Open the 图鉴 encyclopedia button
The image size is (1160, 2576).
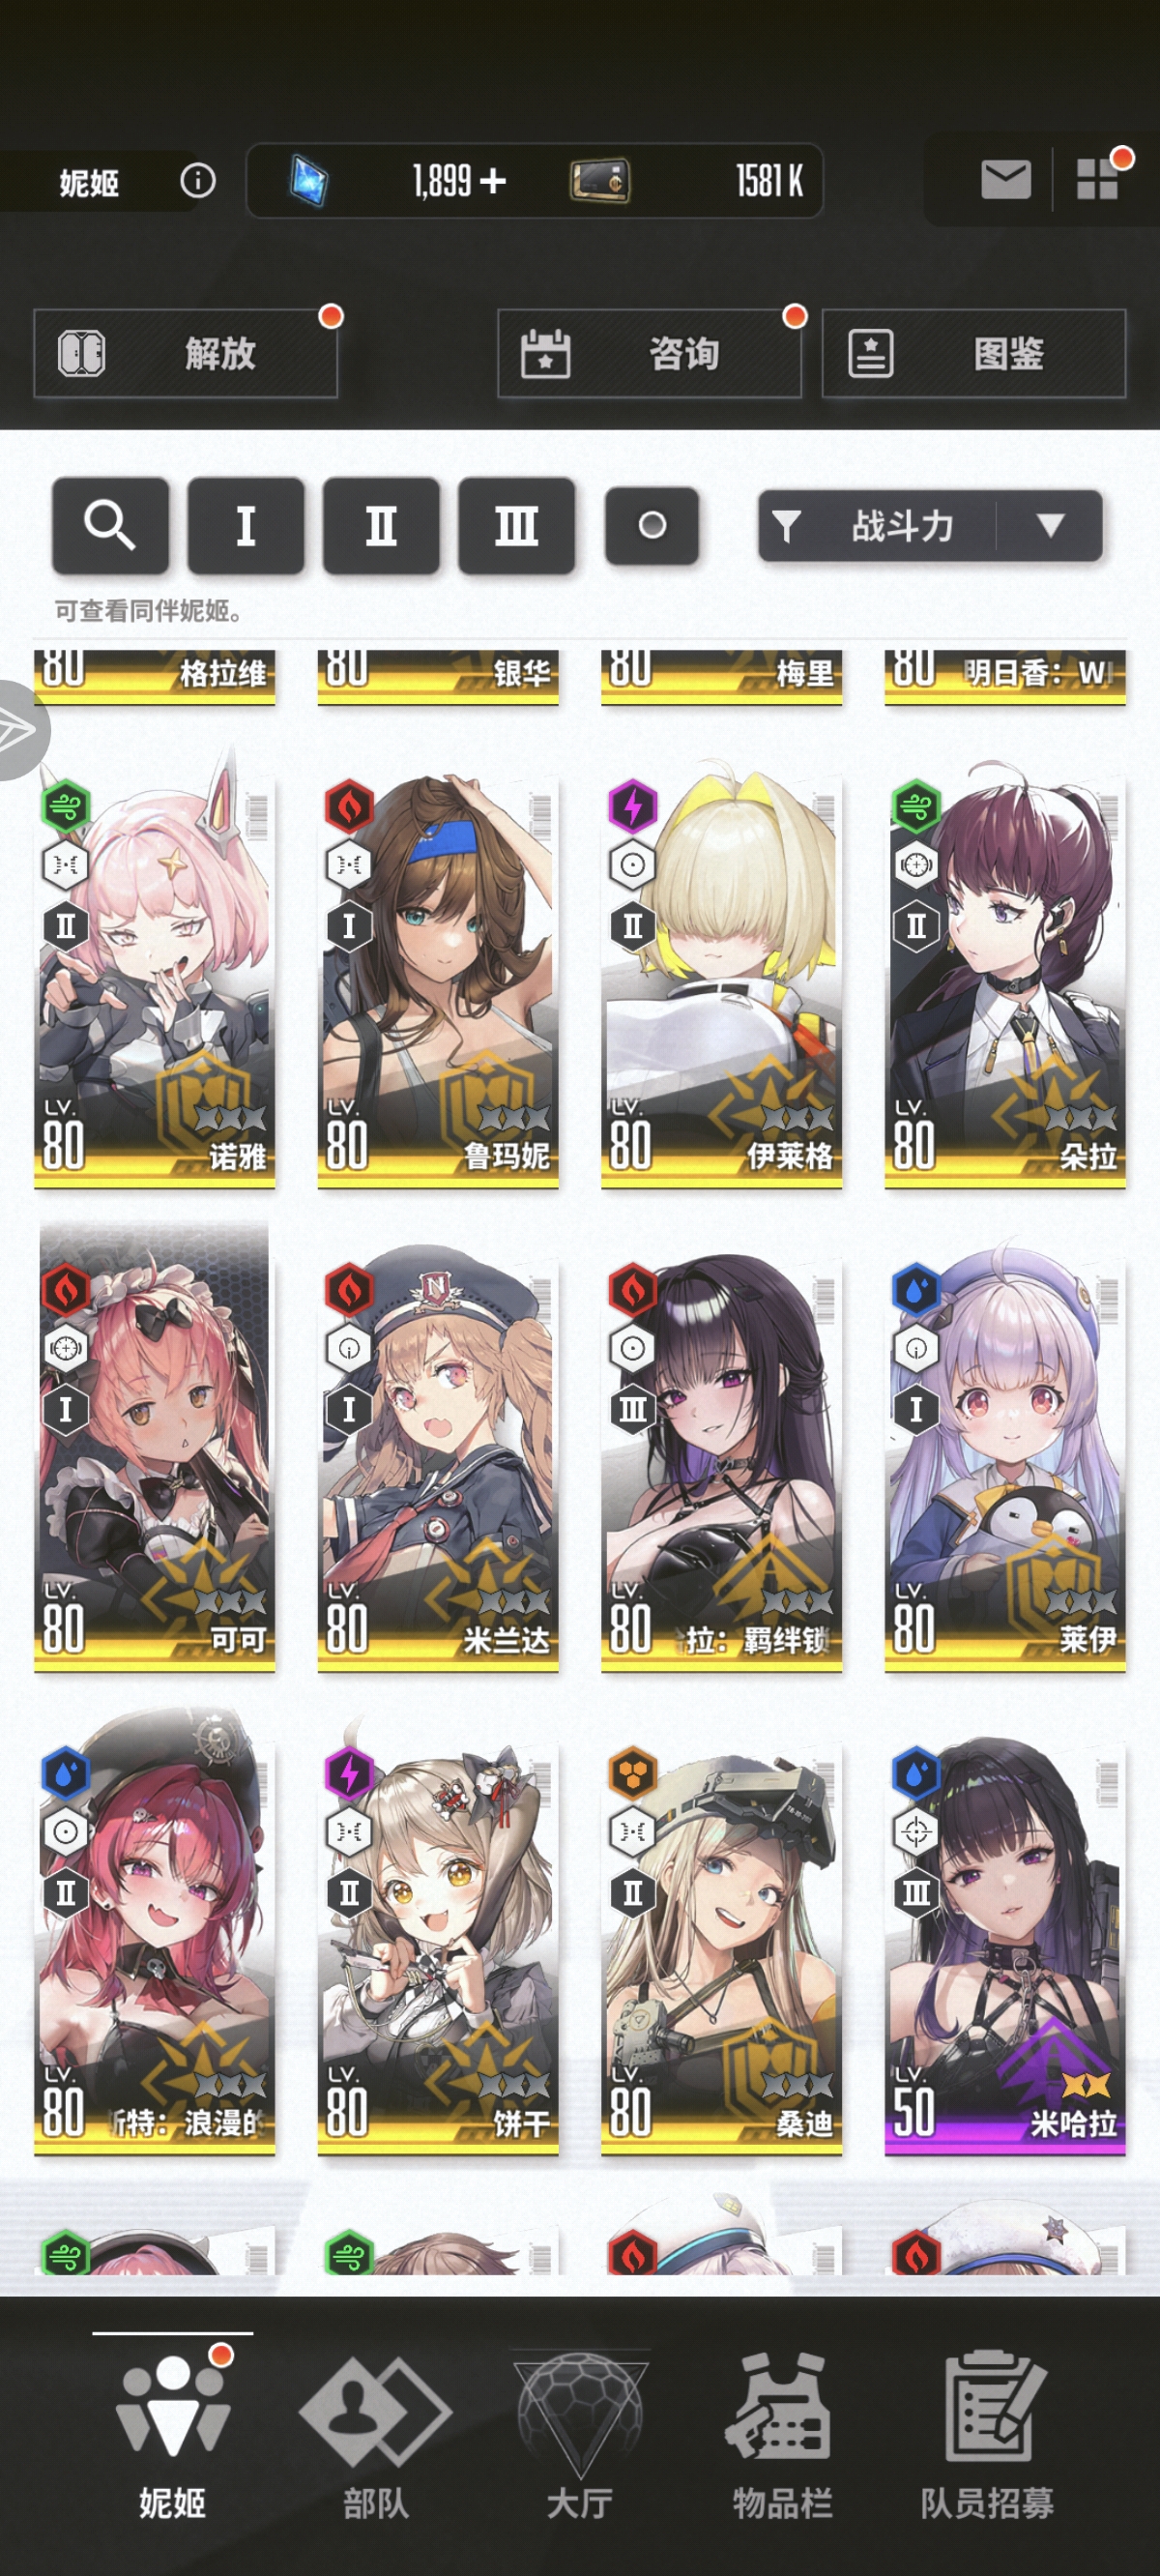click(x=974, y=353)
